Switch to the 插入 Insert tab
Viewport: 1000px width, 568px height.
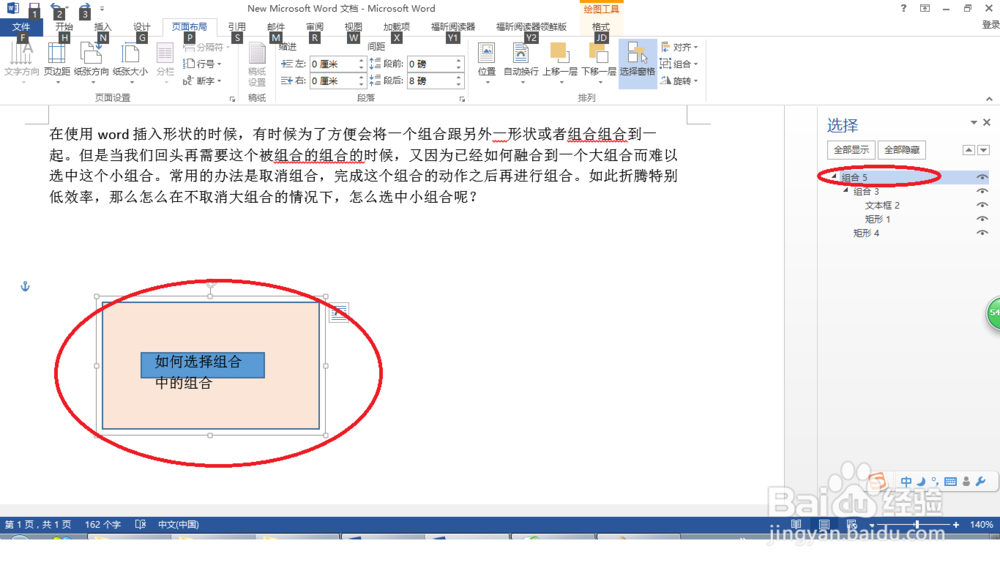(x=103, y=27)
